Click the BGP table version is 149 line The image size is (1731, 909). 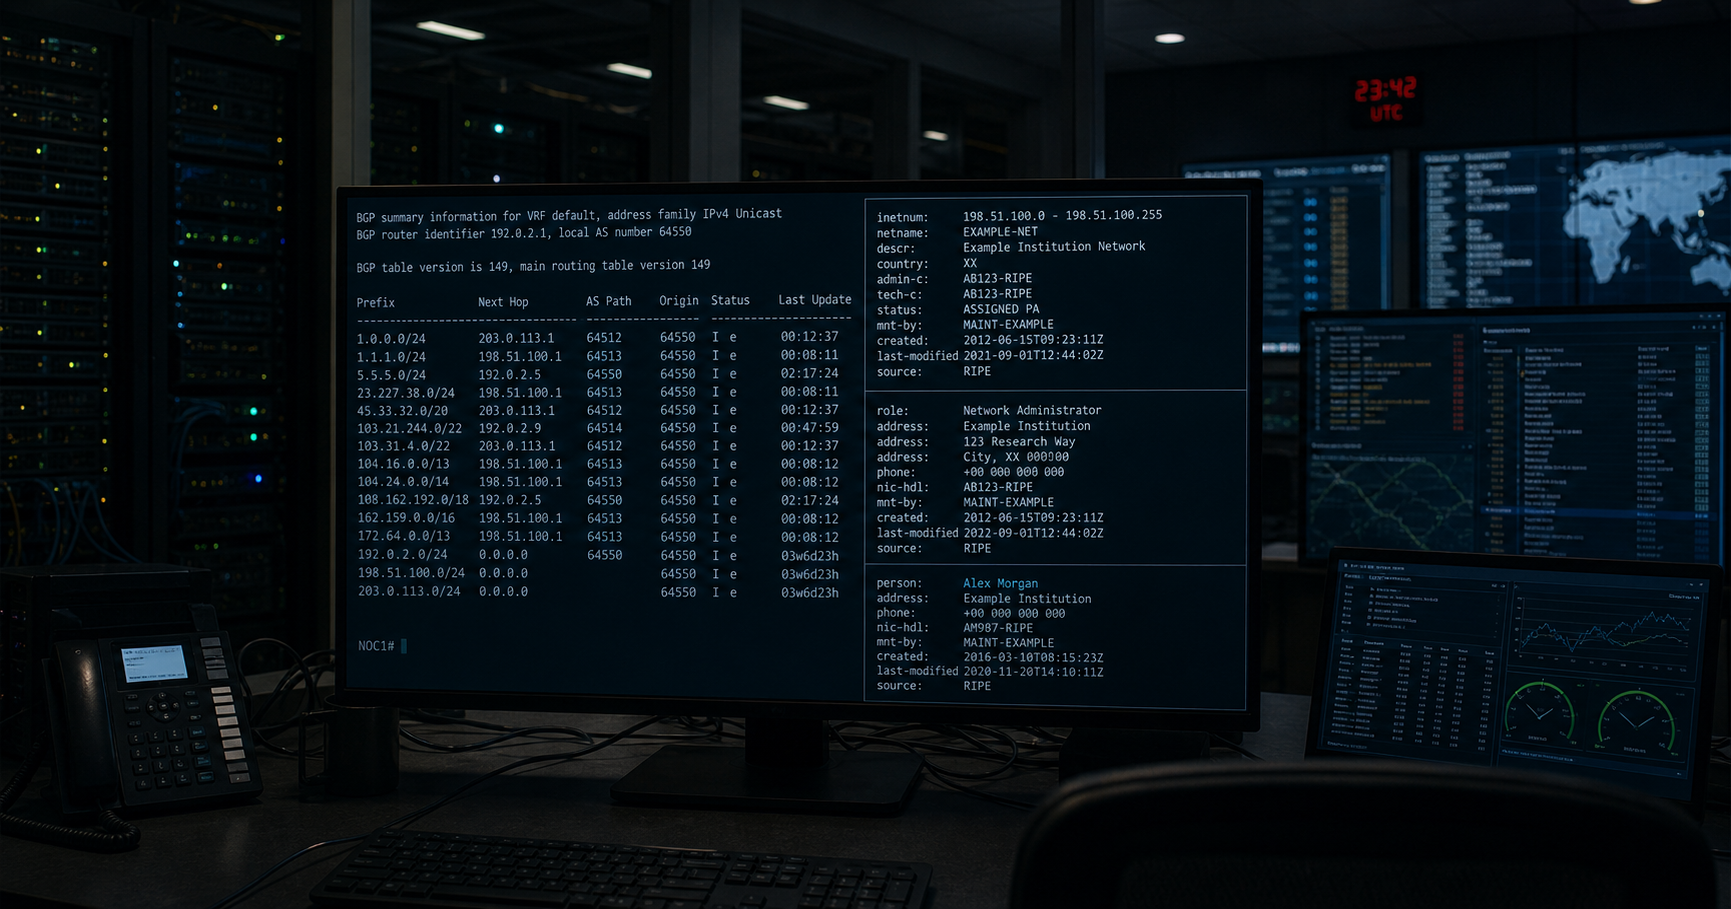click(x=533, y=266)
